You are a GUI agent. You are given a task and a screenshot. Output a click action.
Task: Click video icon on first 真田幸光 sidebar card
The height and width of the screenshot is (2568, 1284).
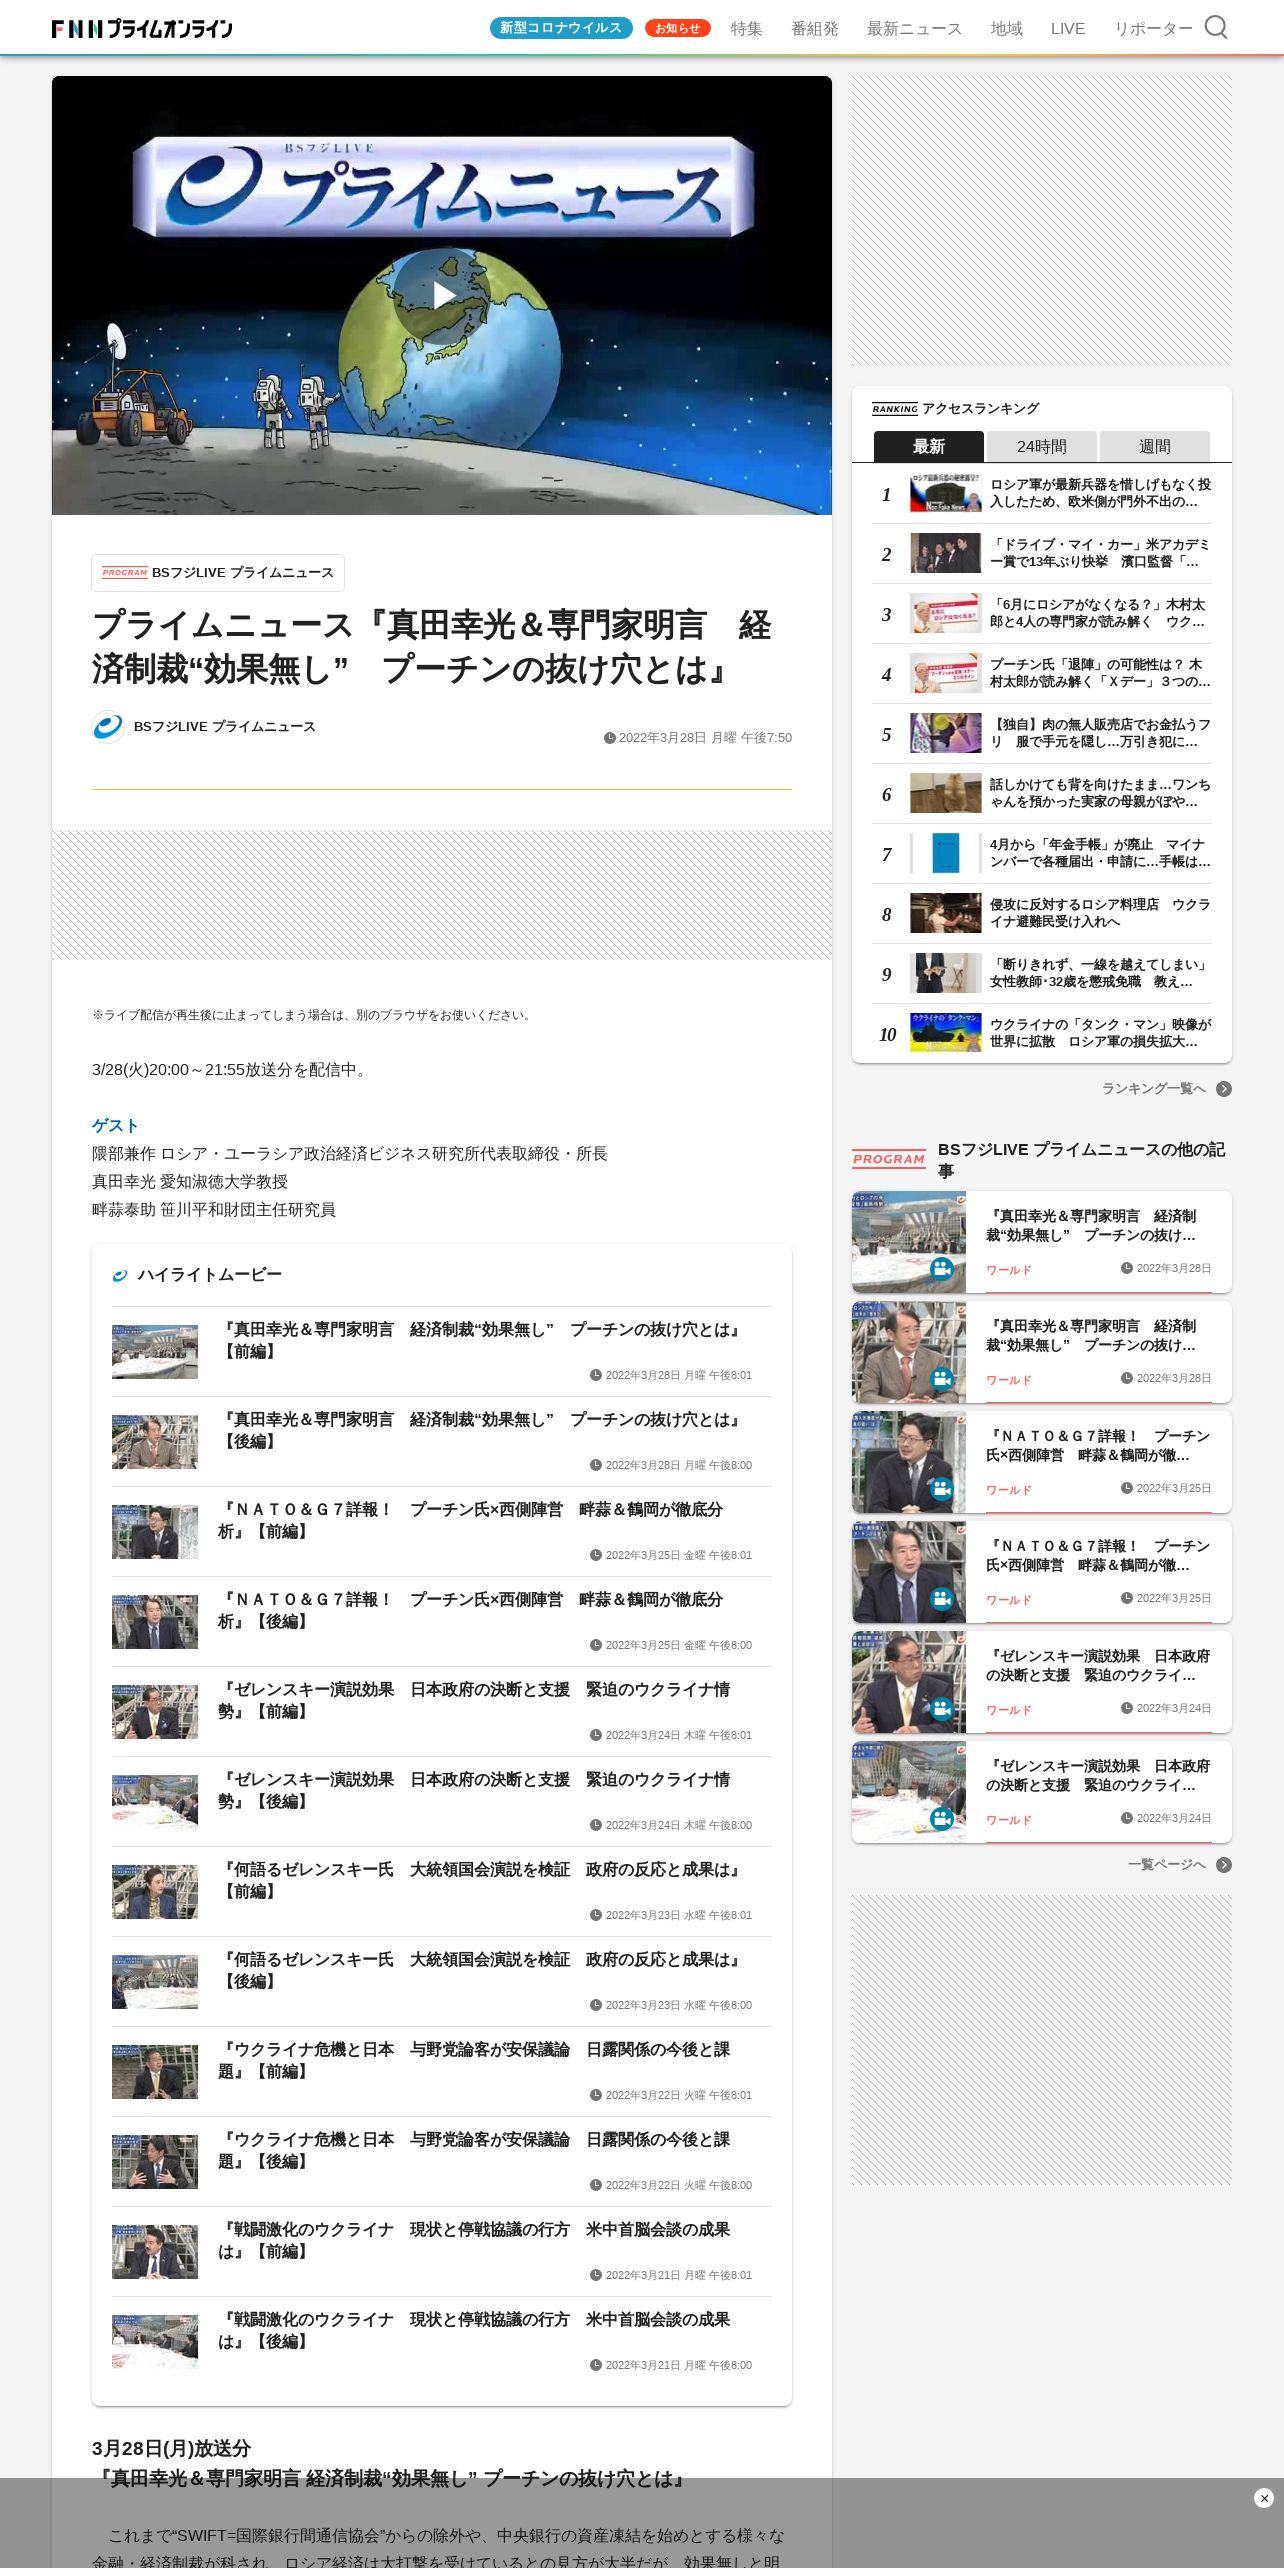pos(942,1268)
